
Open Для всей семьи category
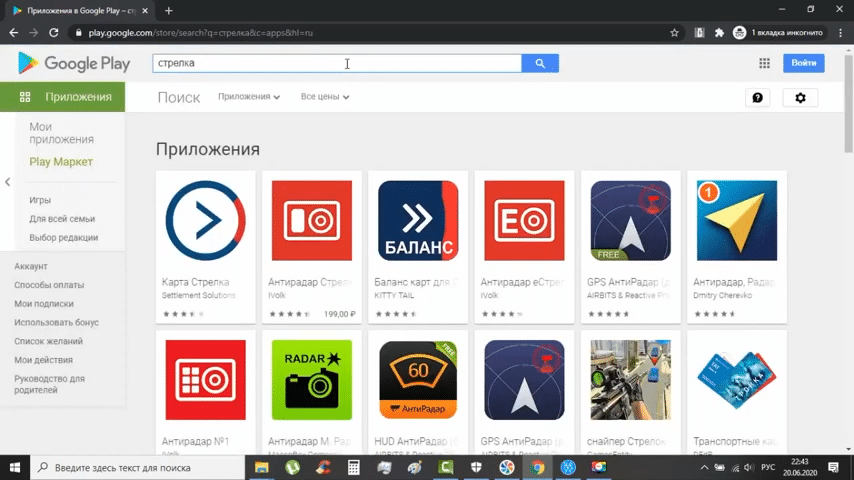(x=62, y=218)
